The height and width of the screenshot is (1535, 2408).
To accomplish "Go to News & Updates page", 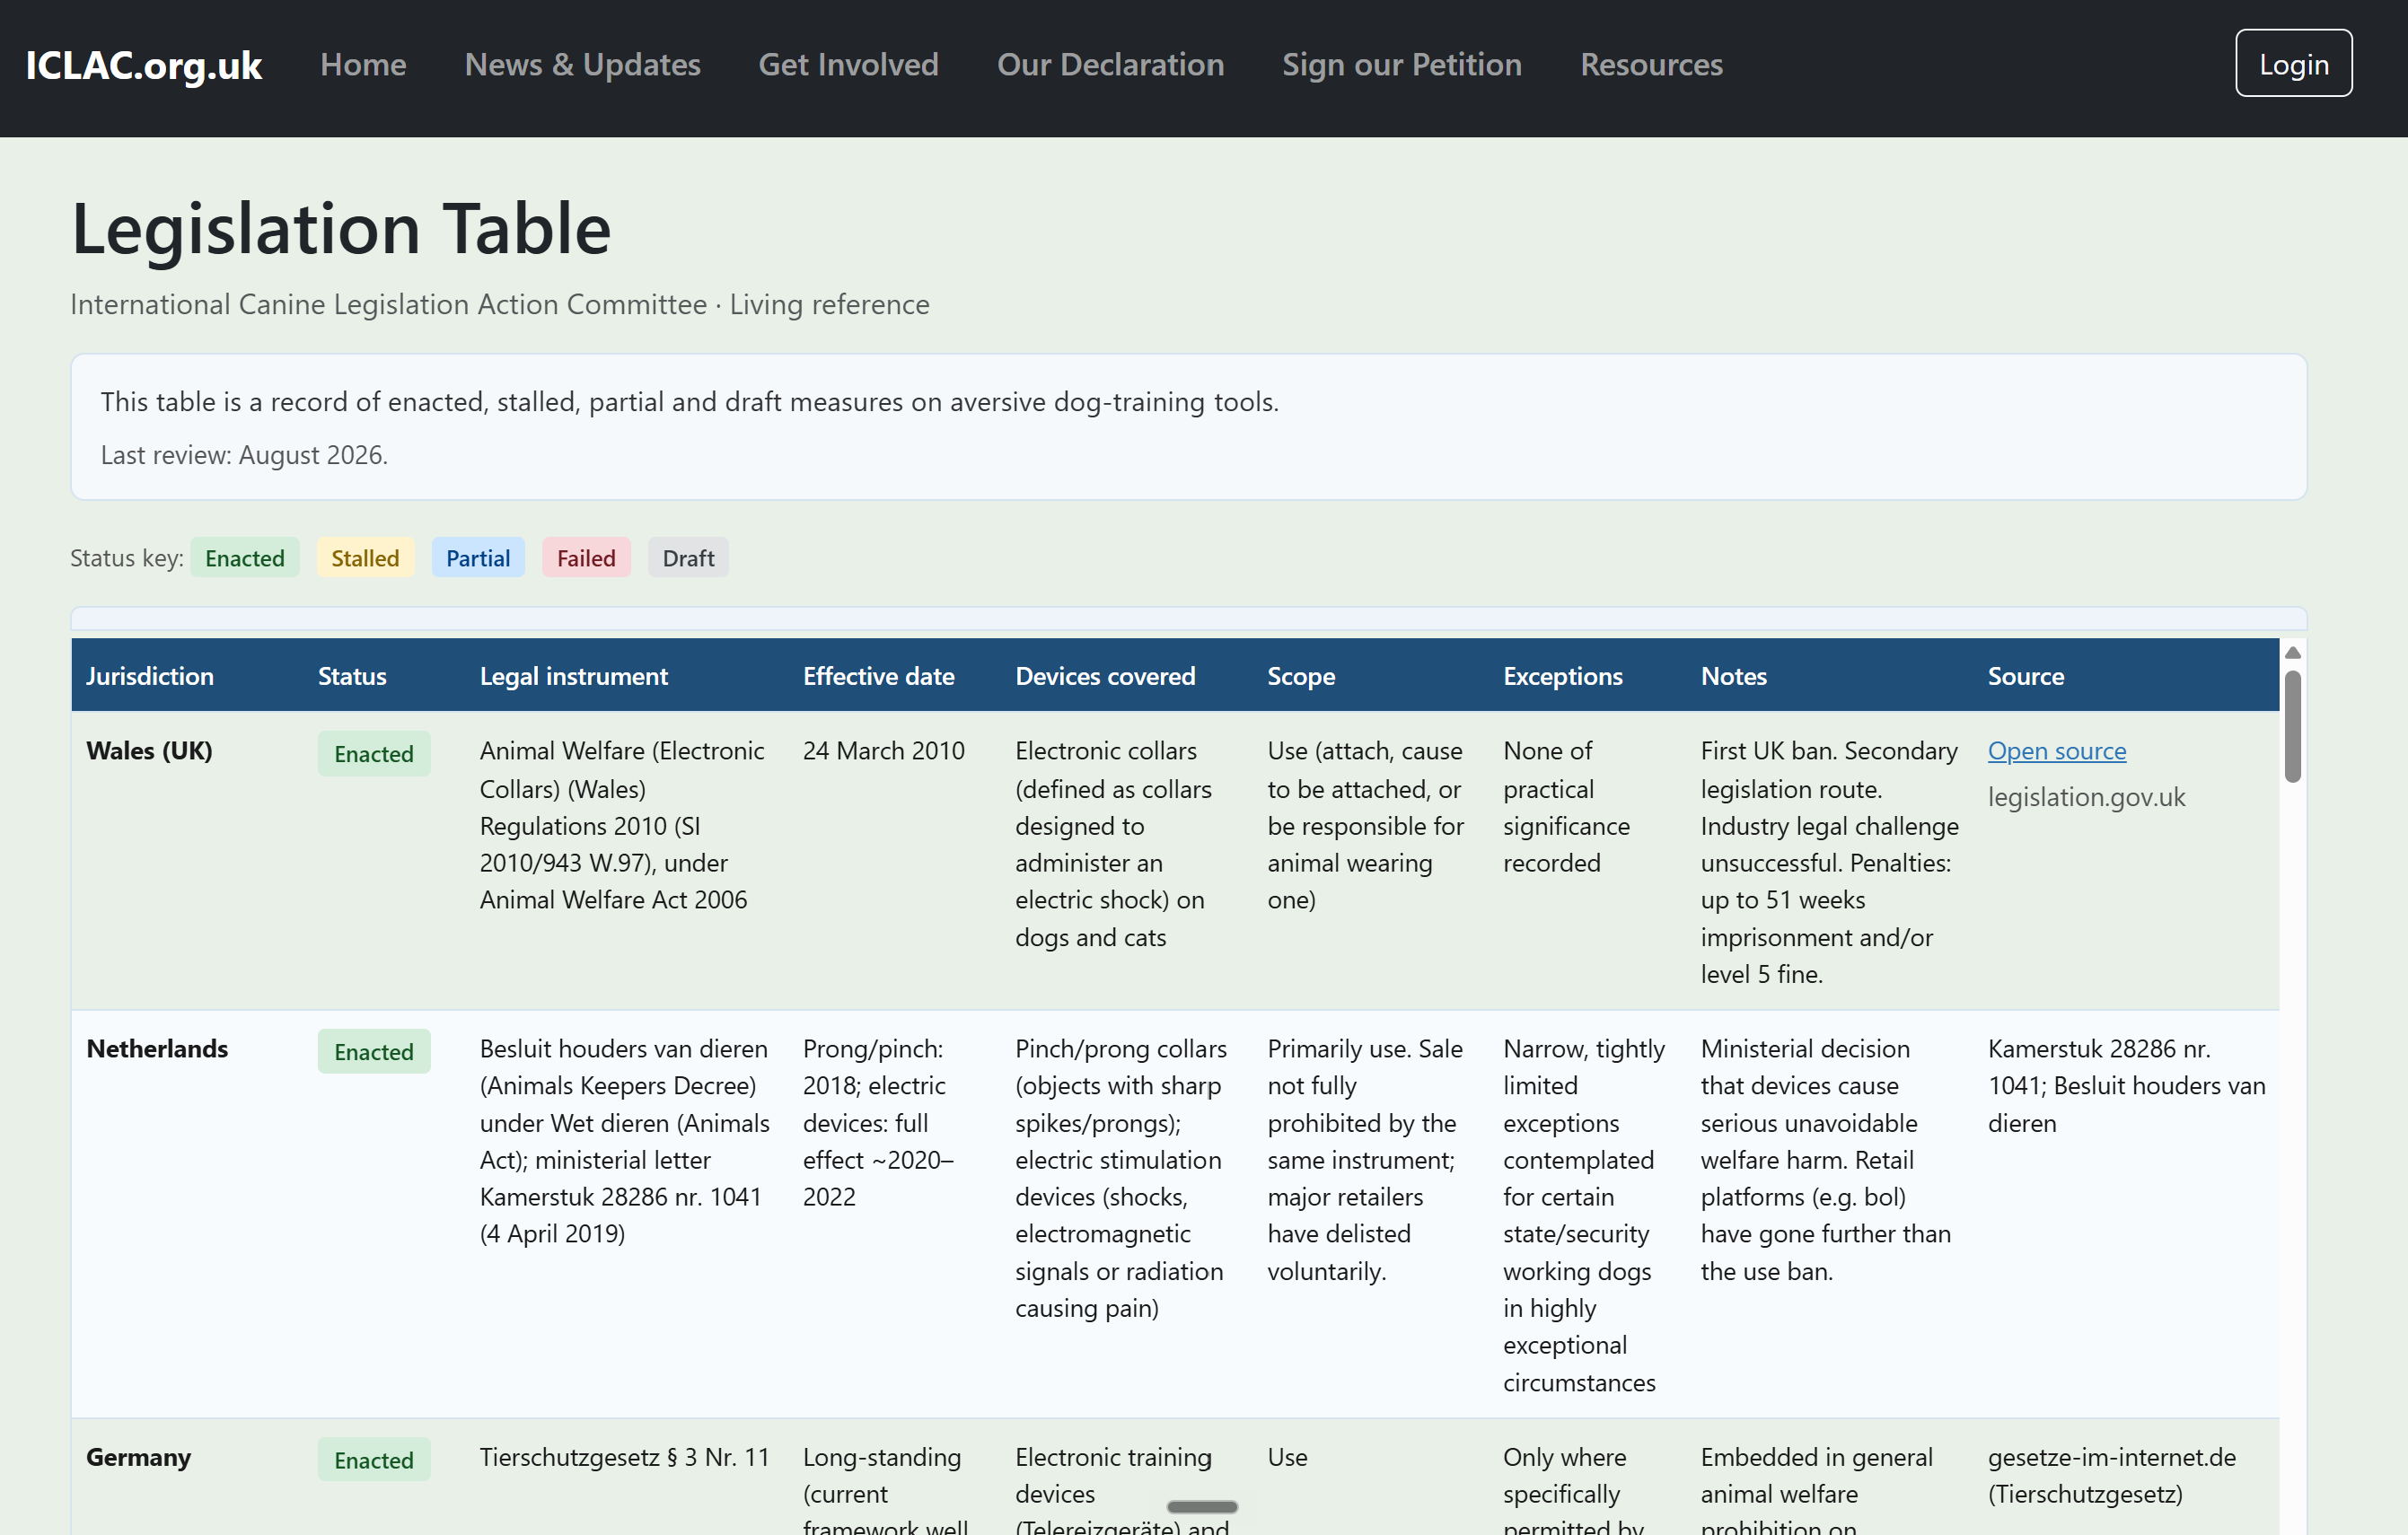I will point(582,65).
